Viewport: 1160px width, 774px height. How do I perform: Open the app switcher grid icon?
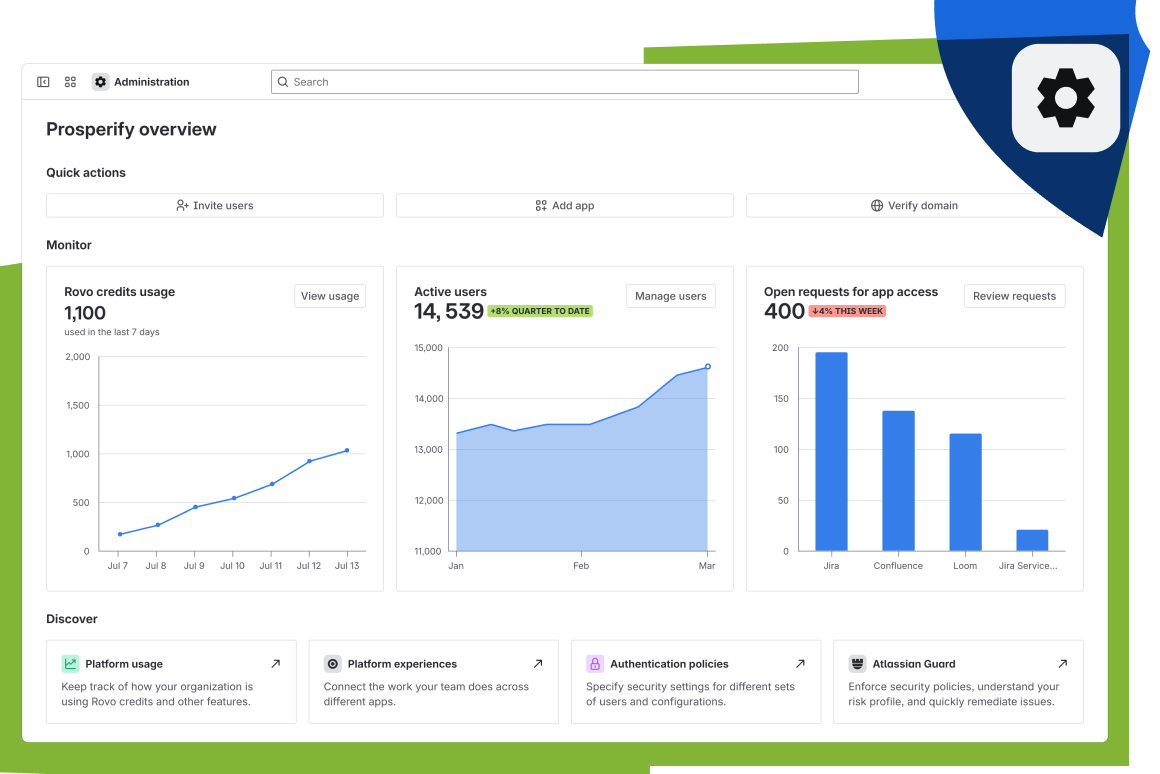coord(71,82)
